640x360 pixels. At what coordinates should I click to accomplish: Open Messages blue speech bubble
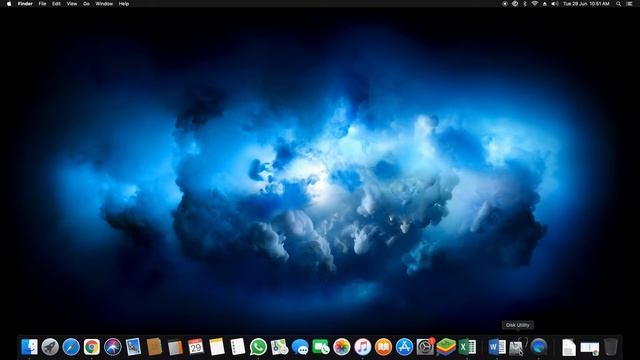(300, 347)
